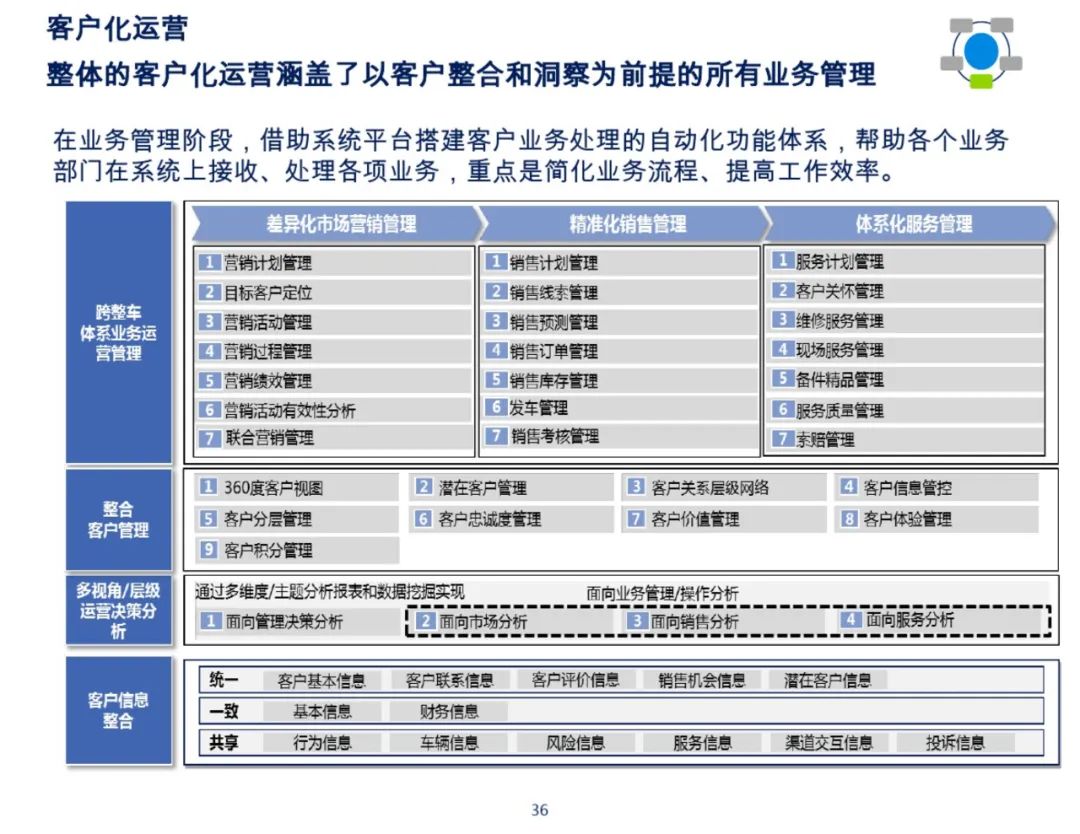Click the 销售机会信息 cell
The width and height of the screenshot is (1080, 834).
[702, 680]
